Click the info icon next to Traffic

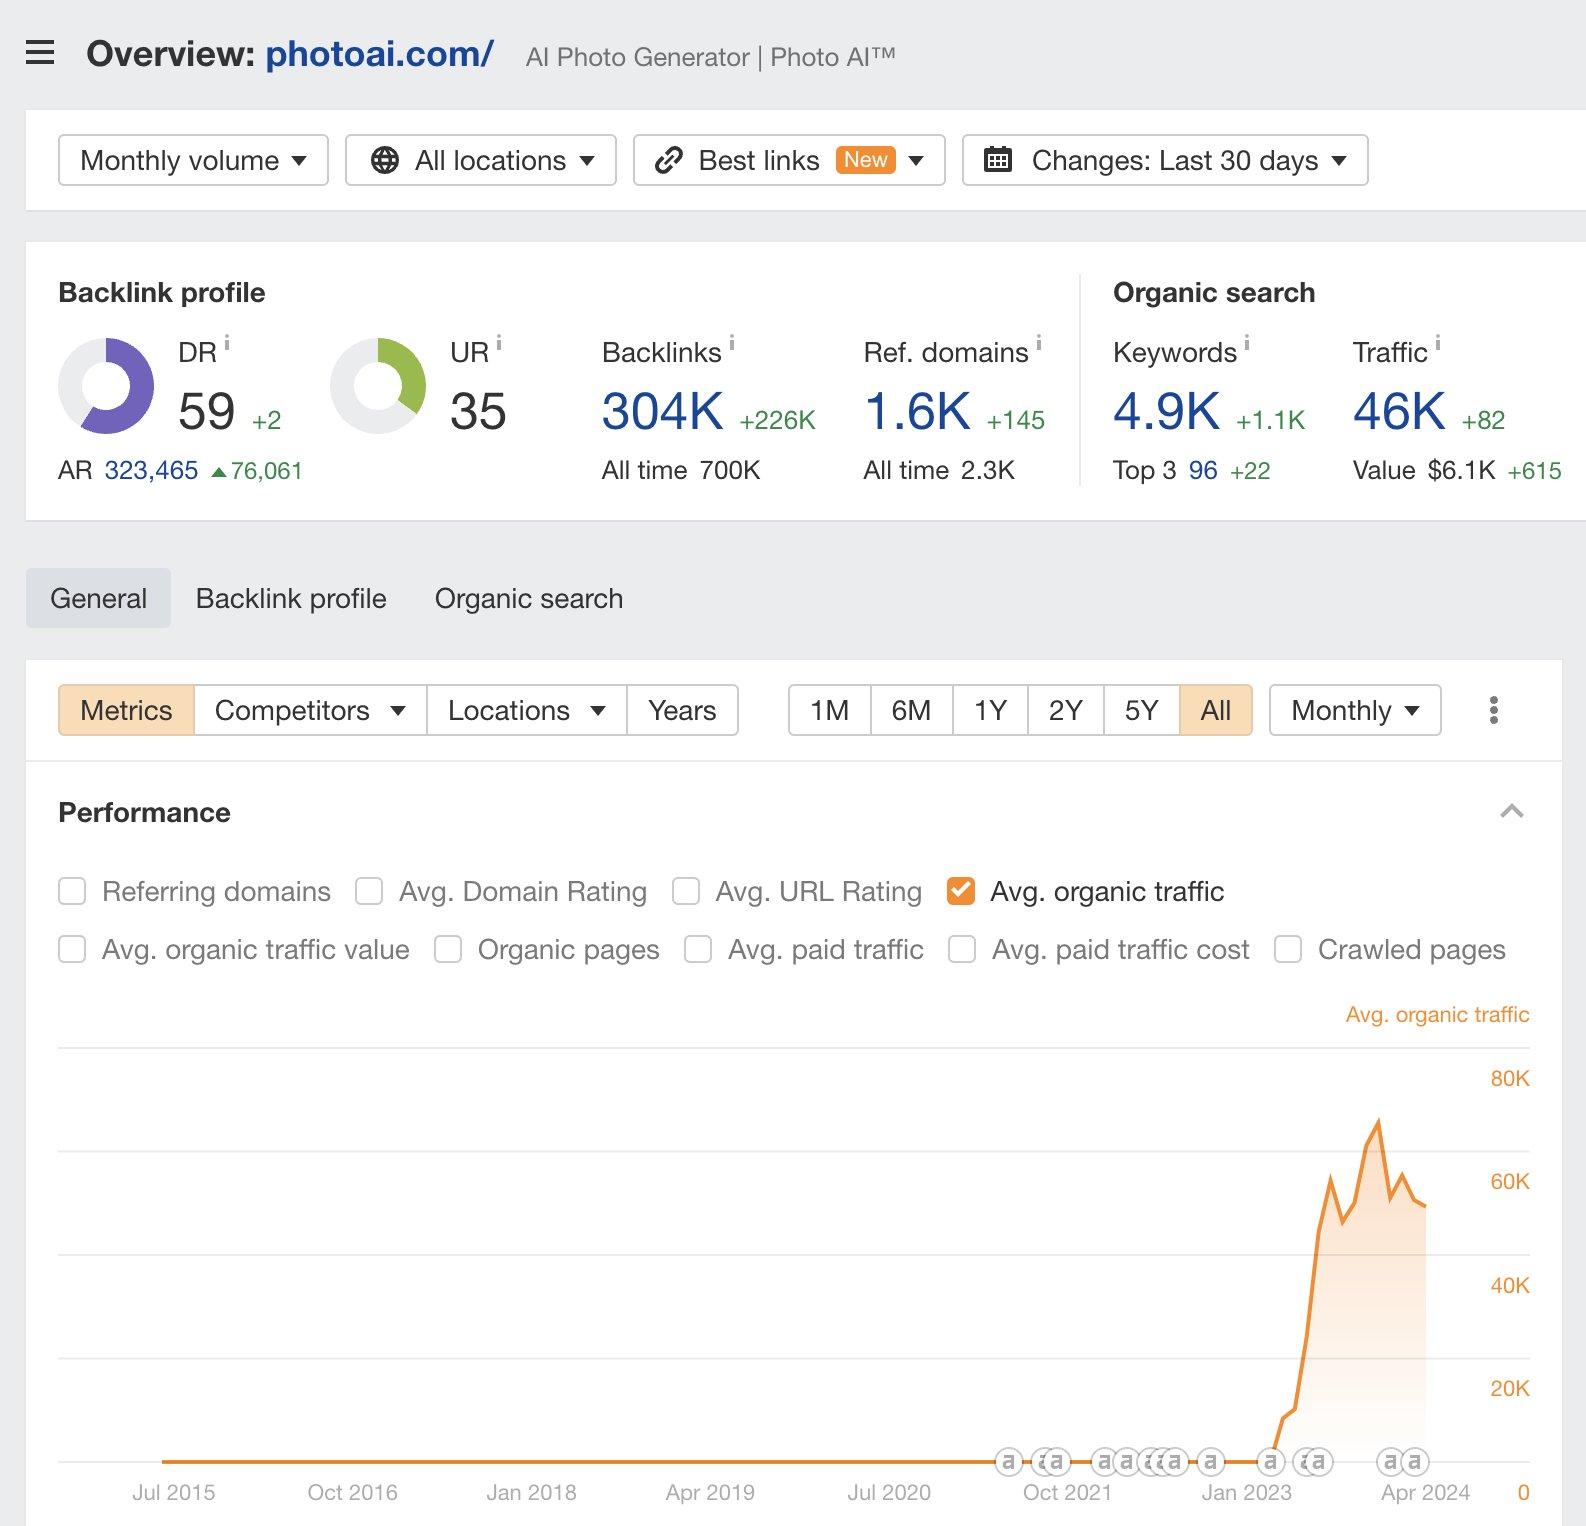click(1438, 343)
